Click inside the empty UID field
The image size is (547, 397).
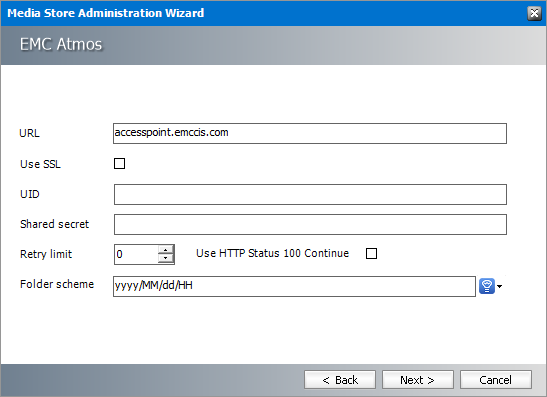click(x=310, y=194)
